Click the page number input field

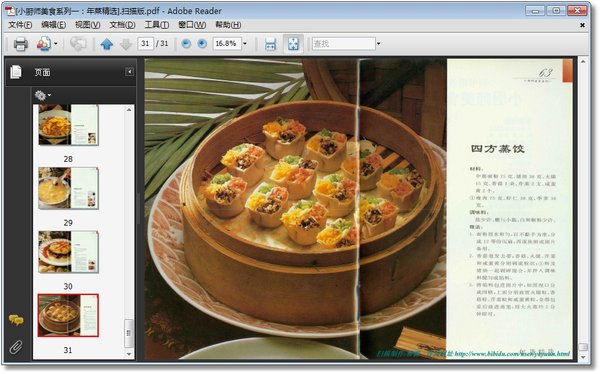click(x=145, y=44)
